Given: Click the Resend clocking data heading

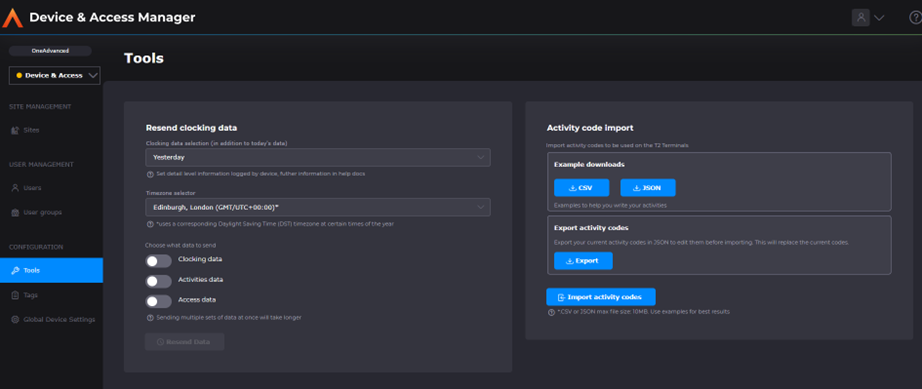Looking at the screenshot, I should click(x=192, y=128).
